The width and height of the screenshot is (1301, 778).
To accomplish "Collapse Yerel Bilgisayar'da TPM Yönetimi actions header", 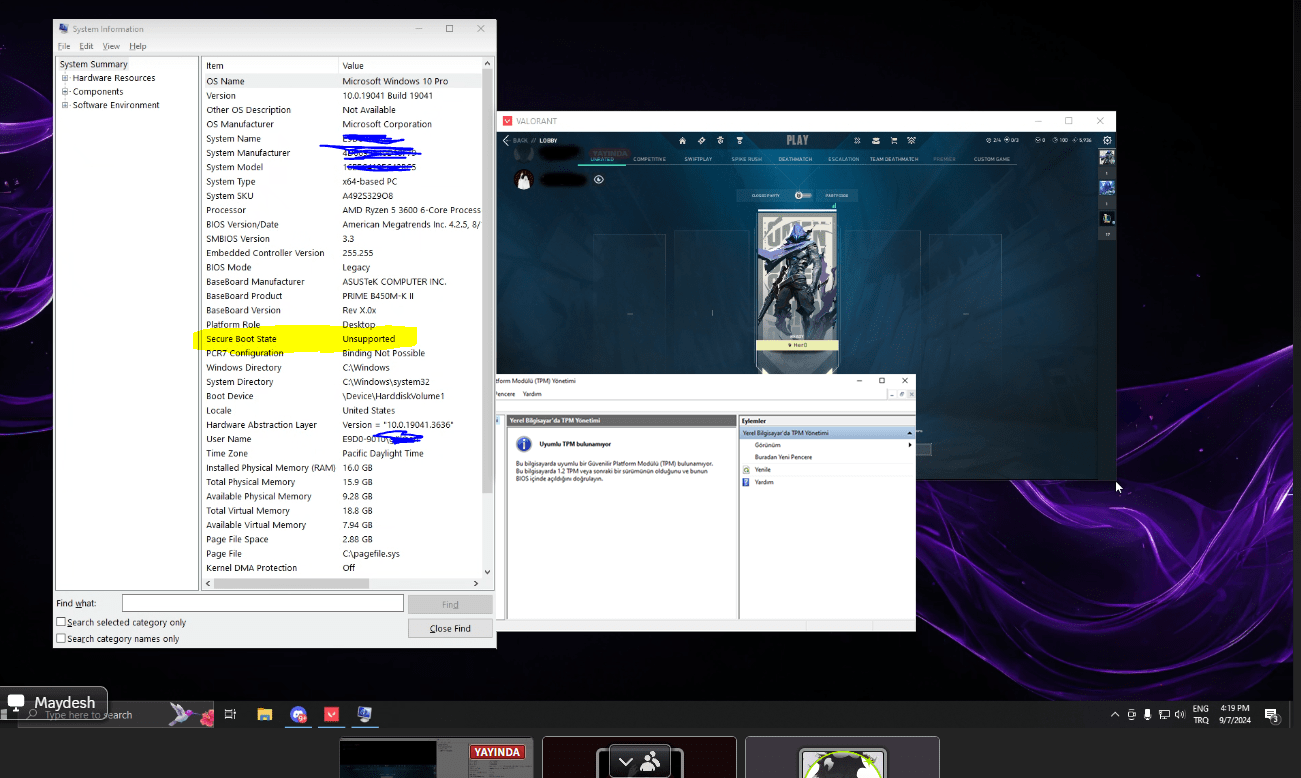I will 909,433.
